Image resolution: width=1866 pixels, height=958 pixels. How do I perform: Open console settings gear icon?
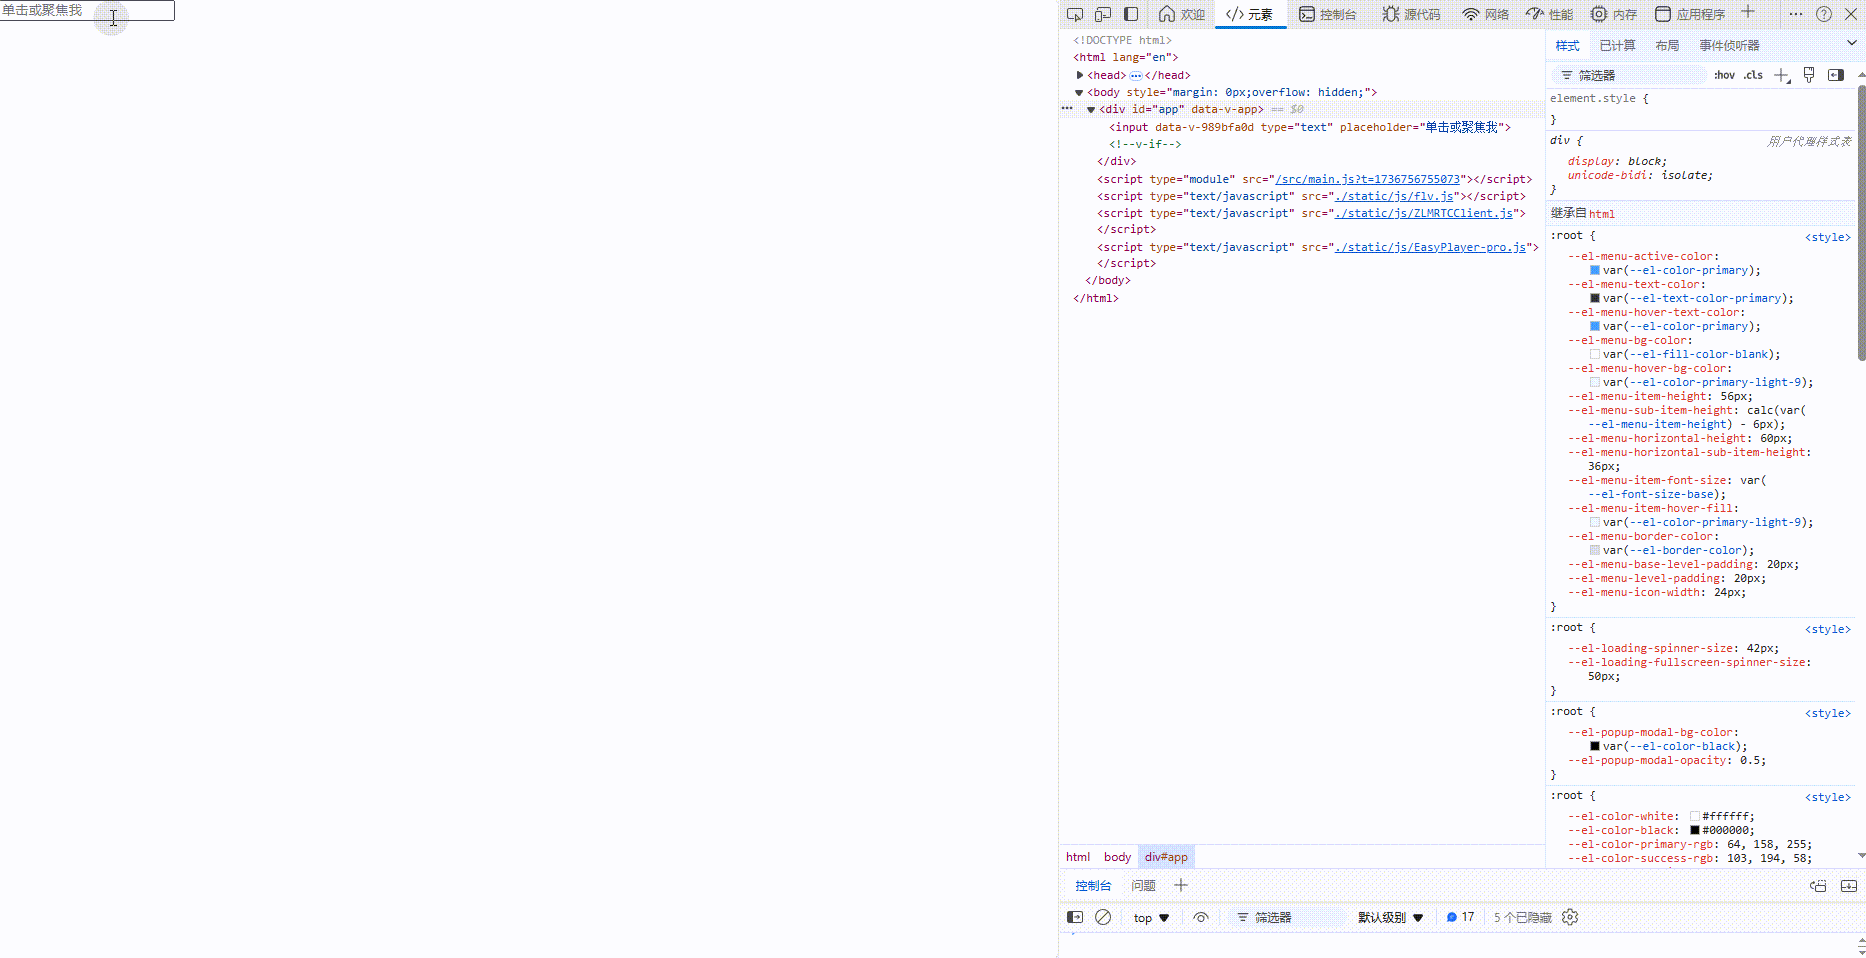[x=1570, y=917]
